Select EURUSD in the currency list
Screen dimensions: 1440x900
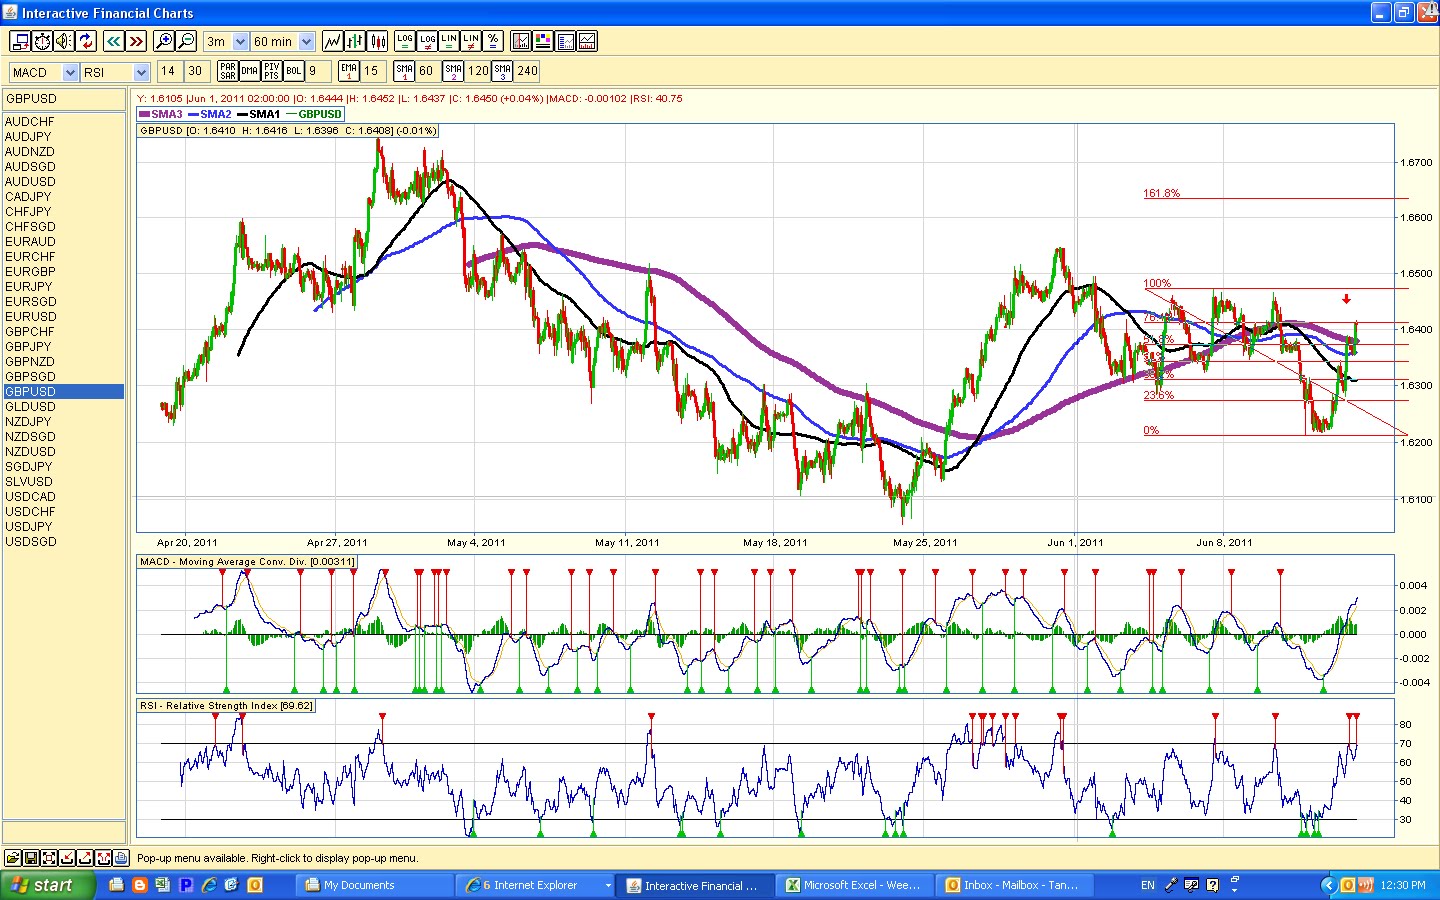[x=64, y=317]
